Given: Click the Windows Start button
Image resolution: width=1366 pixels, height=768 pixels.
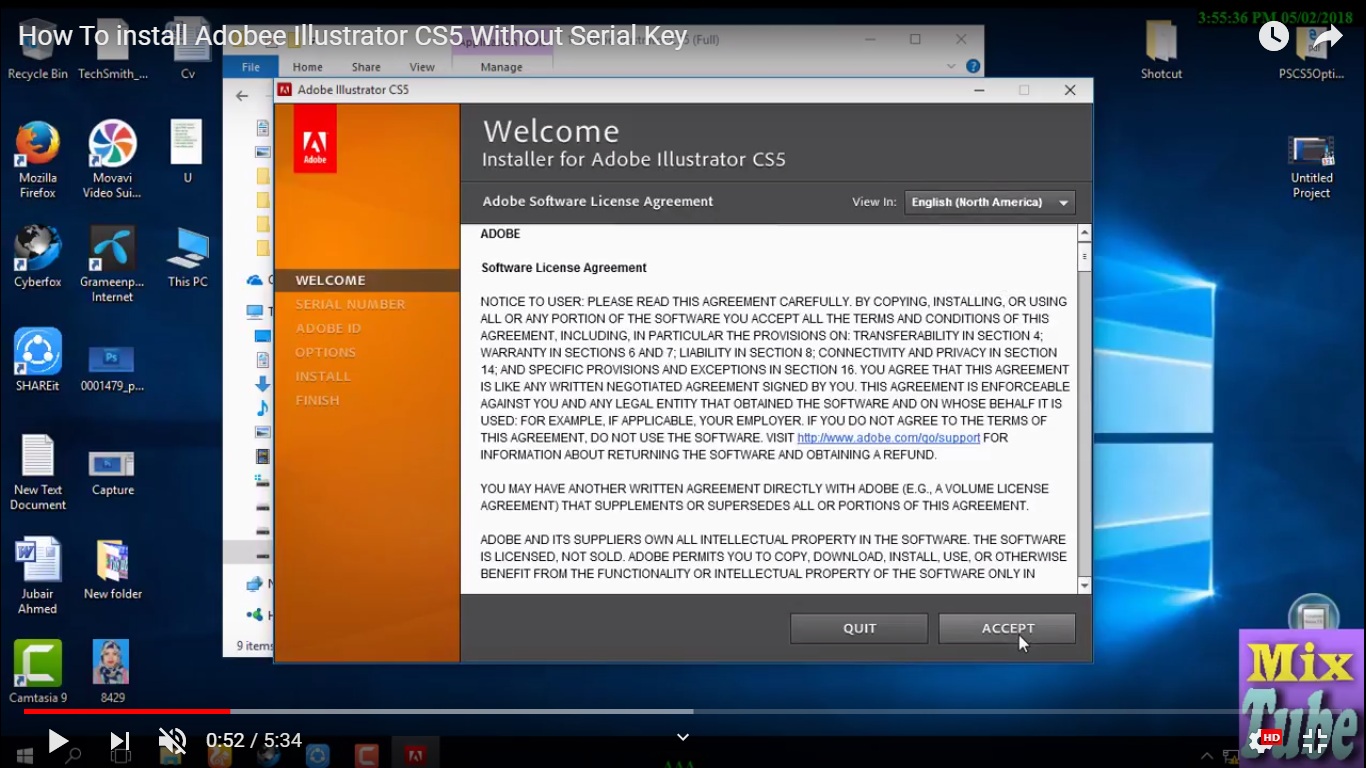Looking at the screenshot, I should (24, 755).
